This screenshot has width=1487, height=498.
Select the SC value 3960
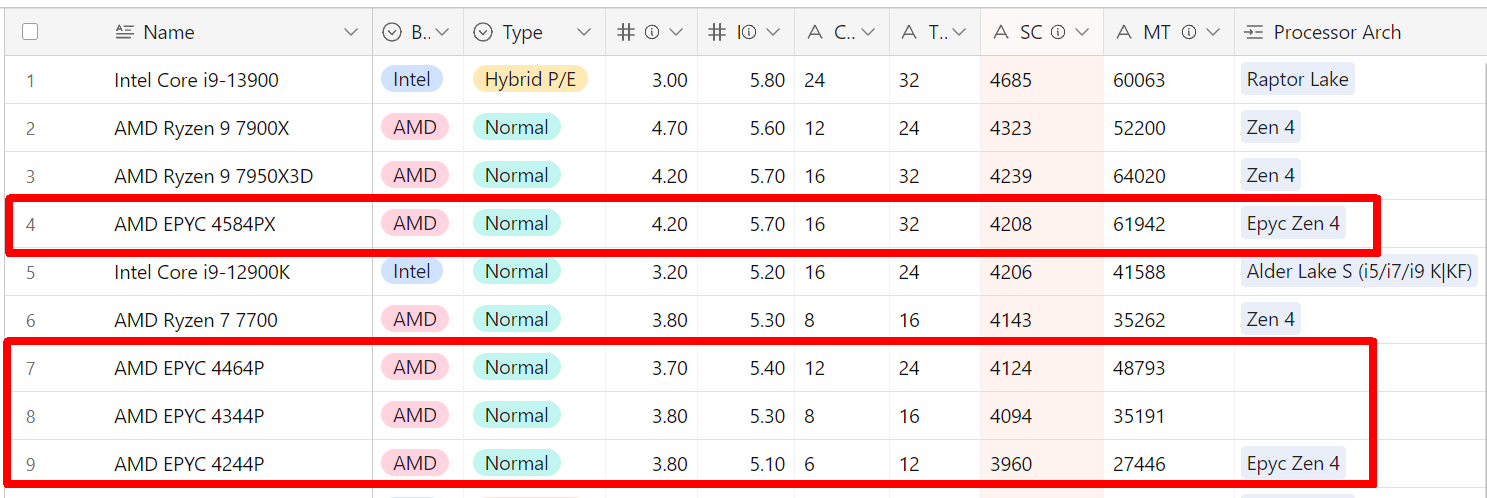point(1011,464)
